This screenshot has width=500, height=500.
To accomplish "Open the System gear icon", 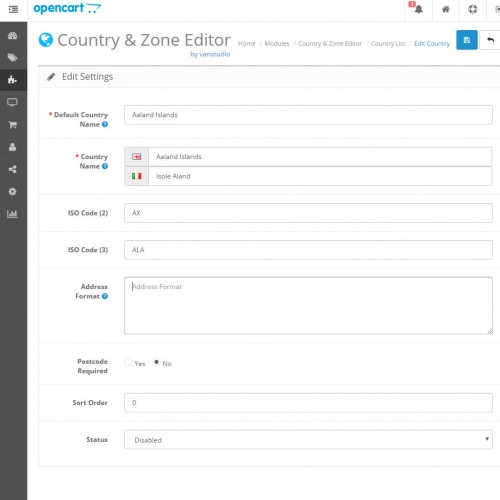I will tap(12, 192).
